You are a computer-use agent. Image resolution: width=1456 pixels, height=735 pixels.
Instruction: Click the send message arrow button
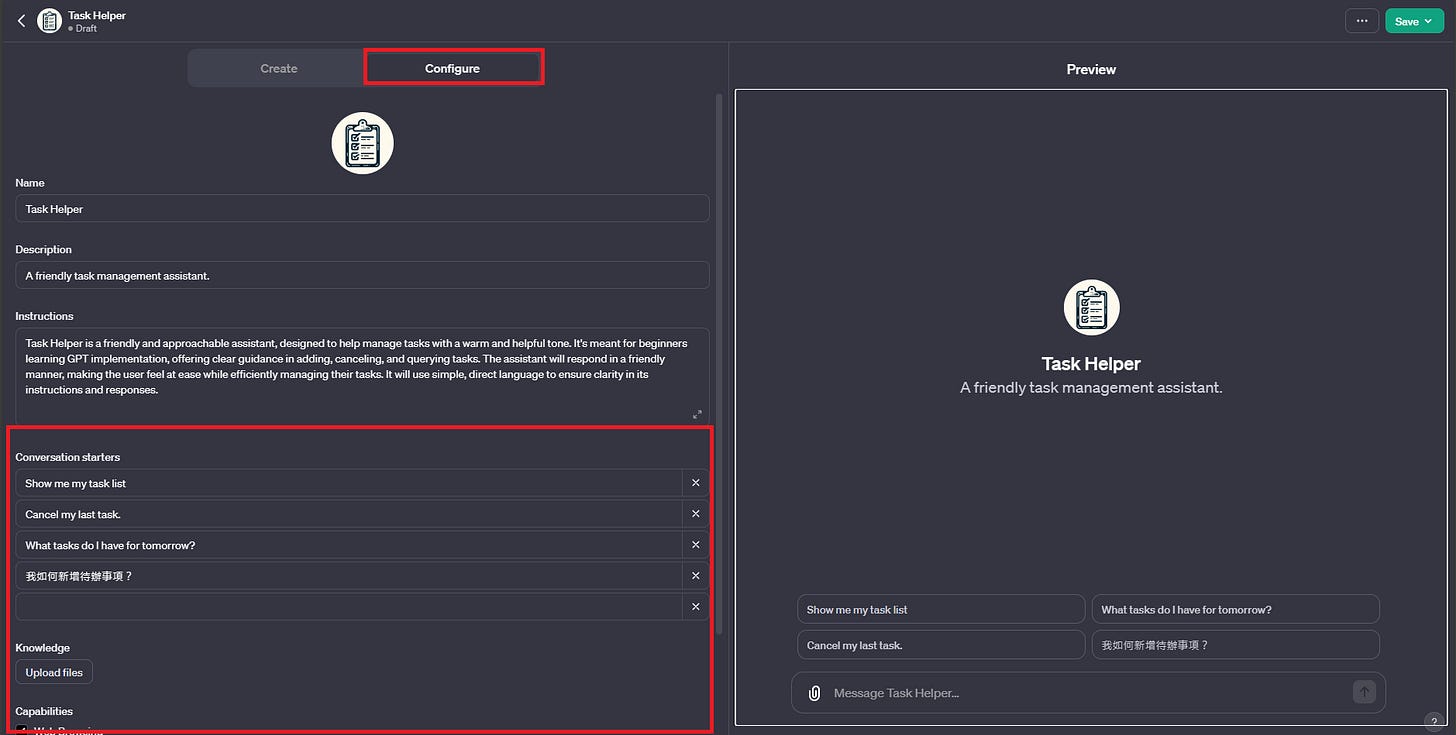point(1364,692)
